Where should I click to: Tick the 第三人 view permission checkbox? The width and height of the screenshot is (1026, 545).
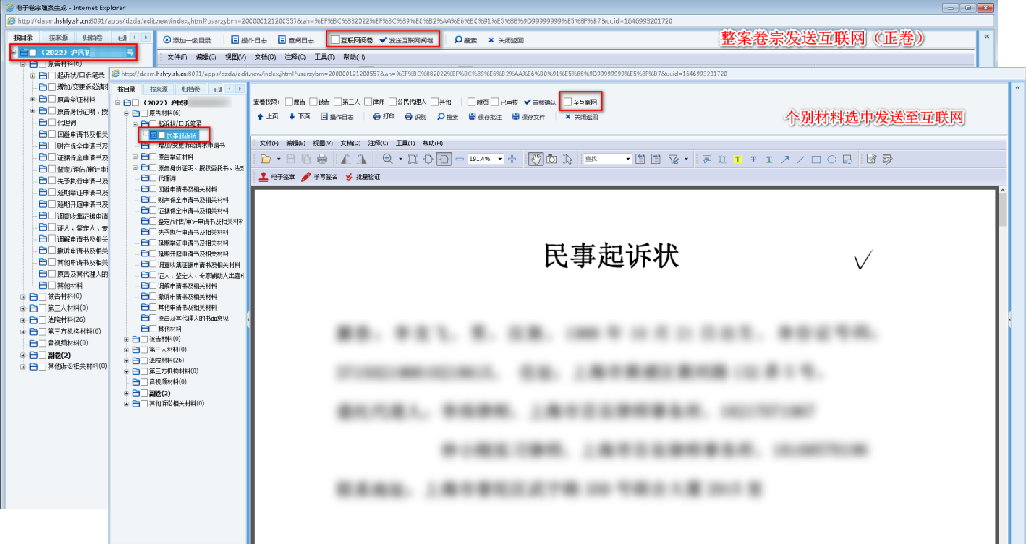(338, 101)
